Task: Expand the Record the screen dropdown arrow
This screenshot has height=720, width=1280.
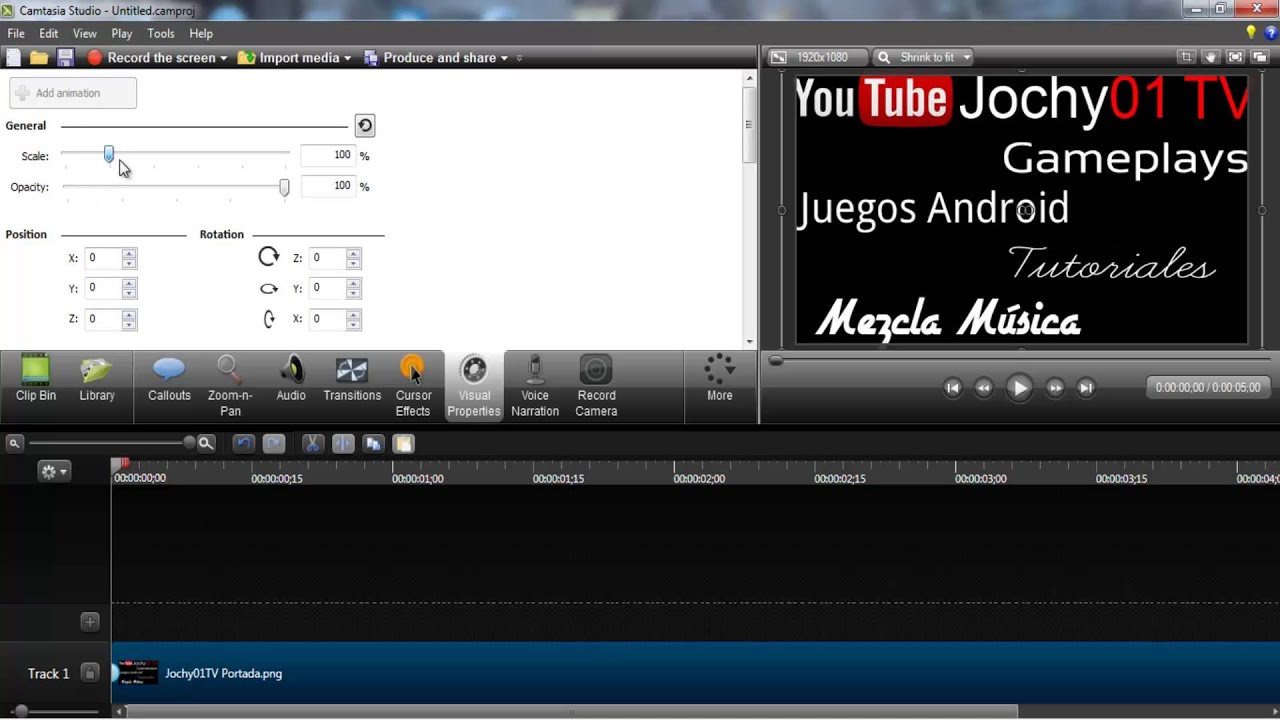Action: [x=223, y=58]
